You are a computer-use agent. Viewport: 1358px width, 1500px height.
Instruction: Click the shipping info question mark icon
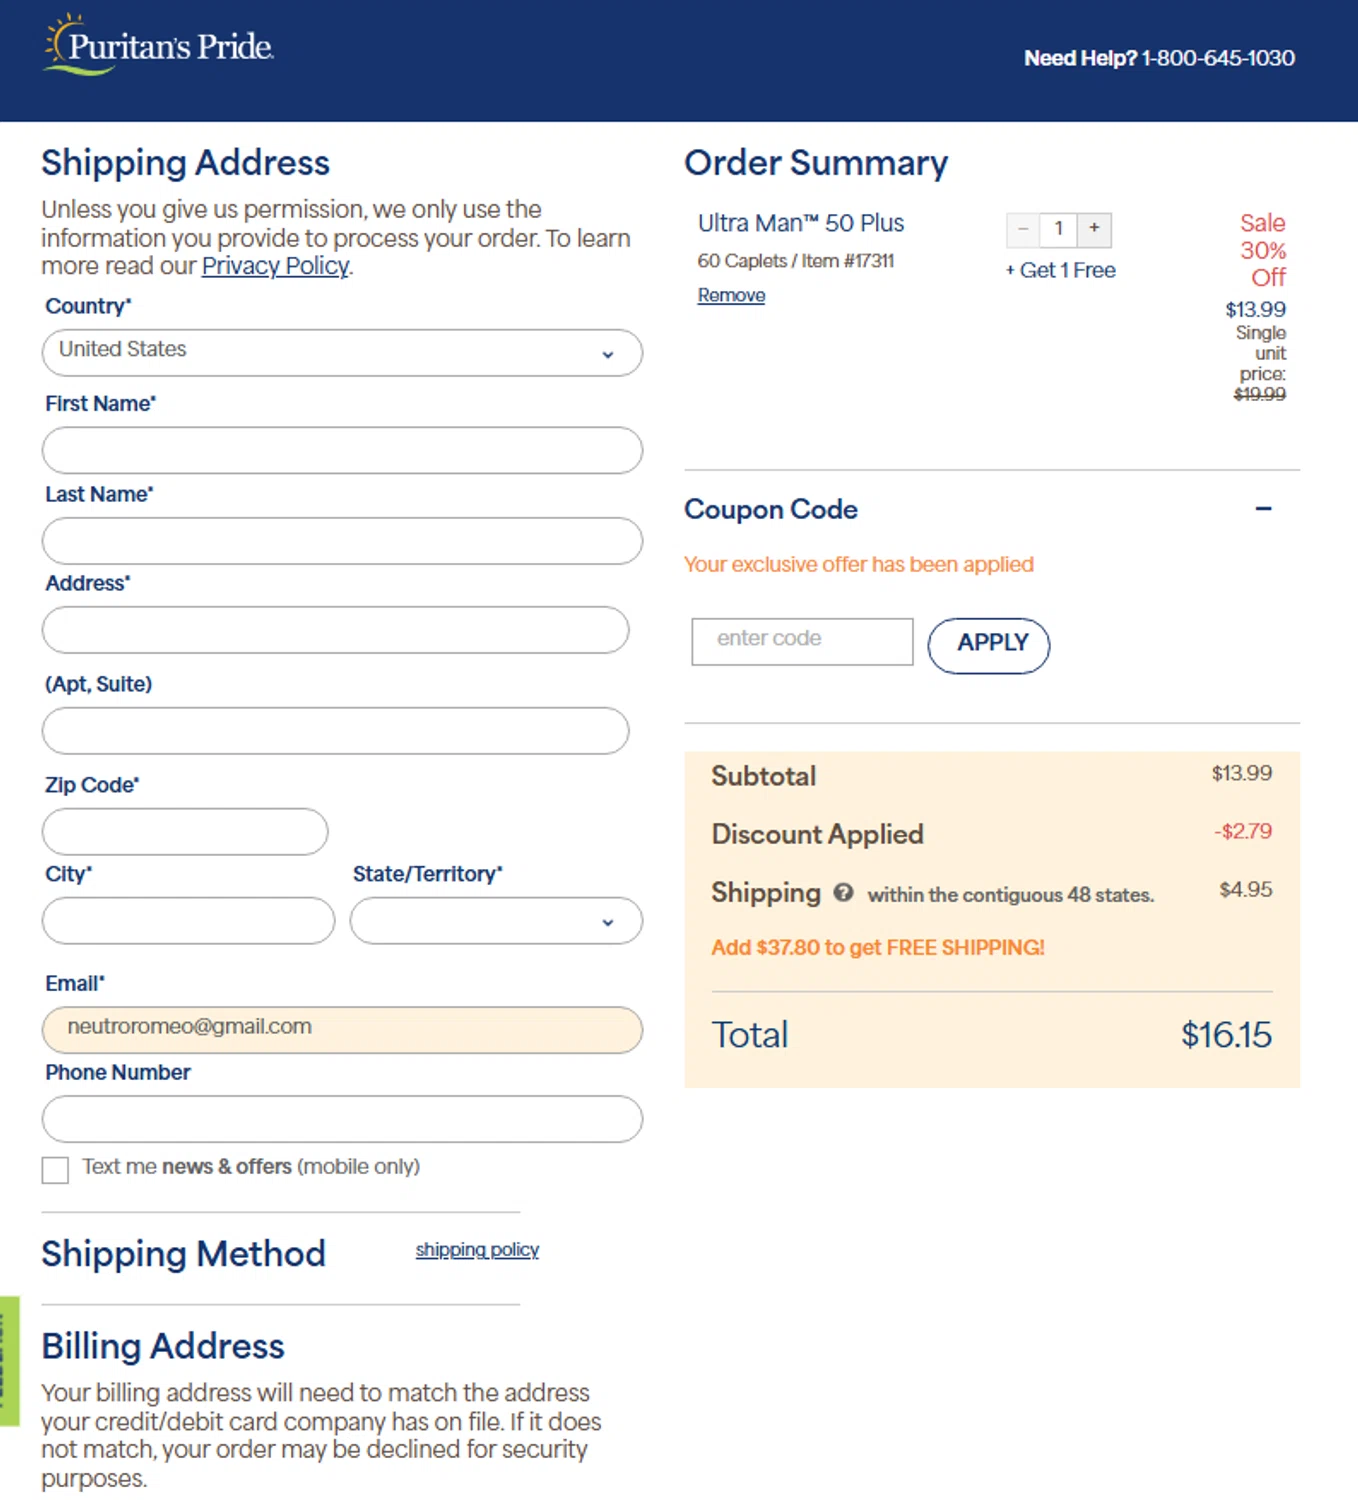click(843, 892)
